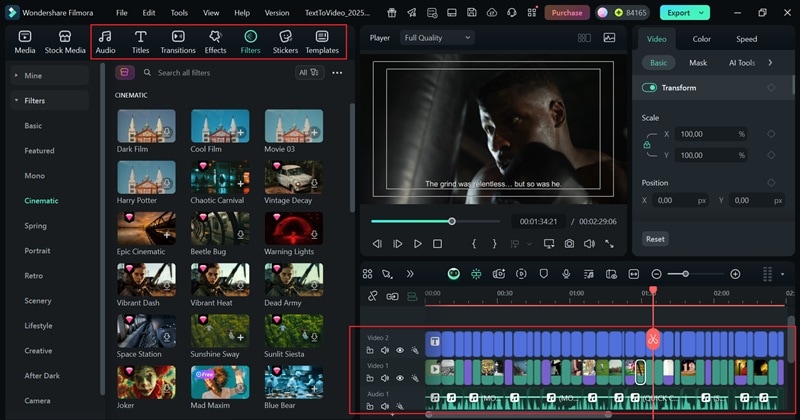Image resolution: width=800 pixels, height=420 pixels.
Task: Zoom out timeline with minus icon
Action: (657, 275)
